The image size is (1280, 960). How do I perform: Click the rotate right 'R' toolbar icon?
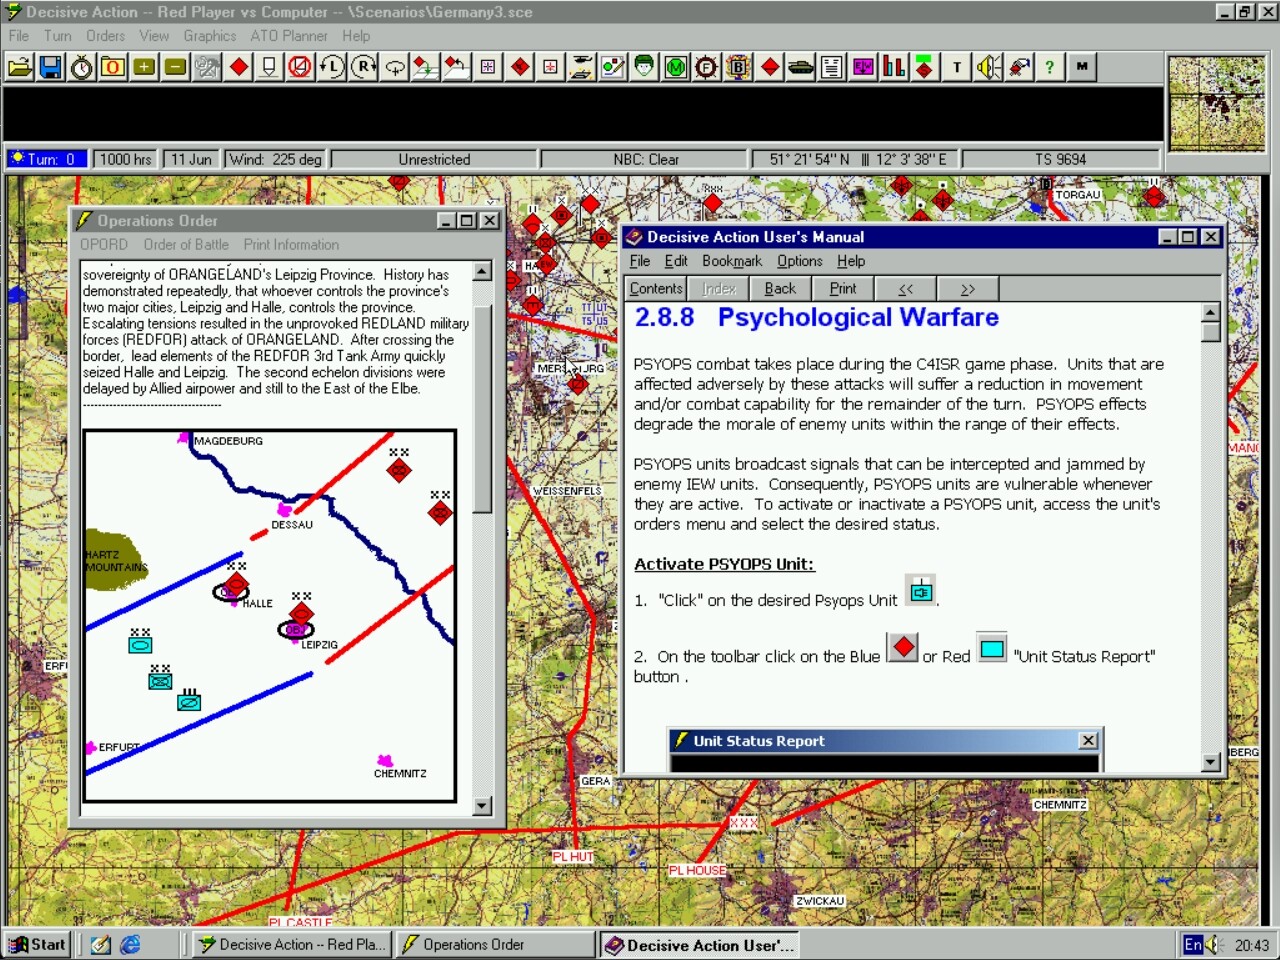(x=363, y=67)
